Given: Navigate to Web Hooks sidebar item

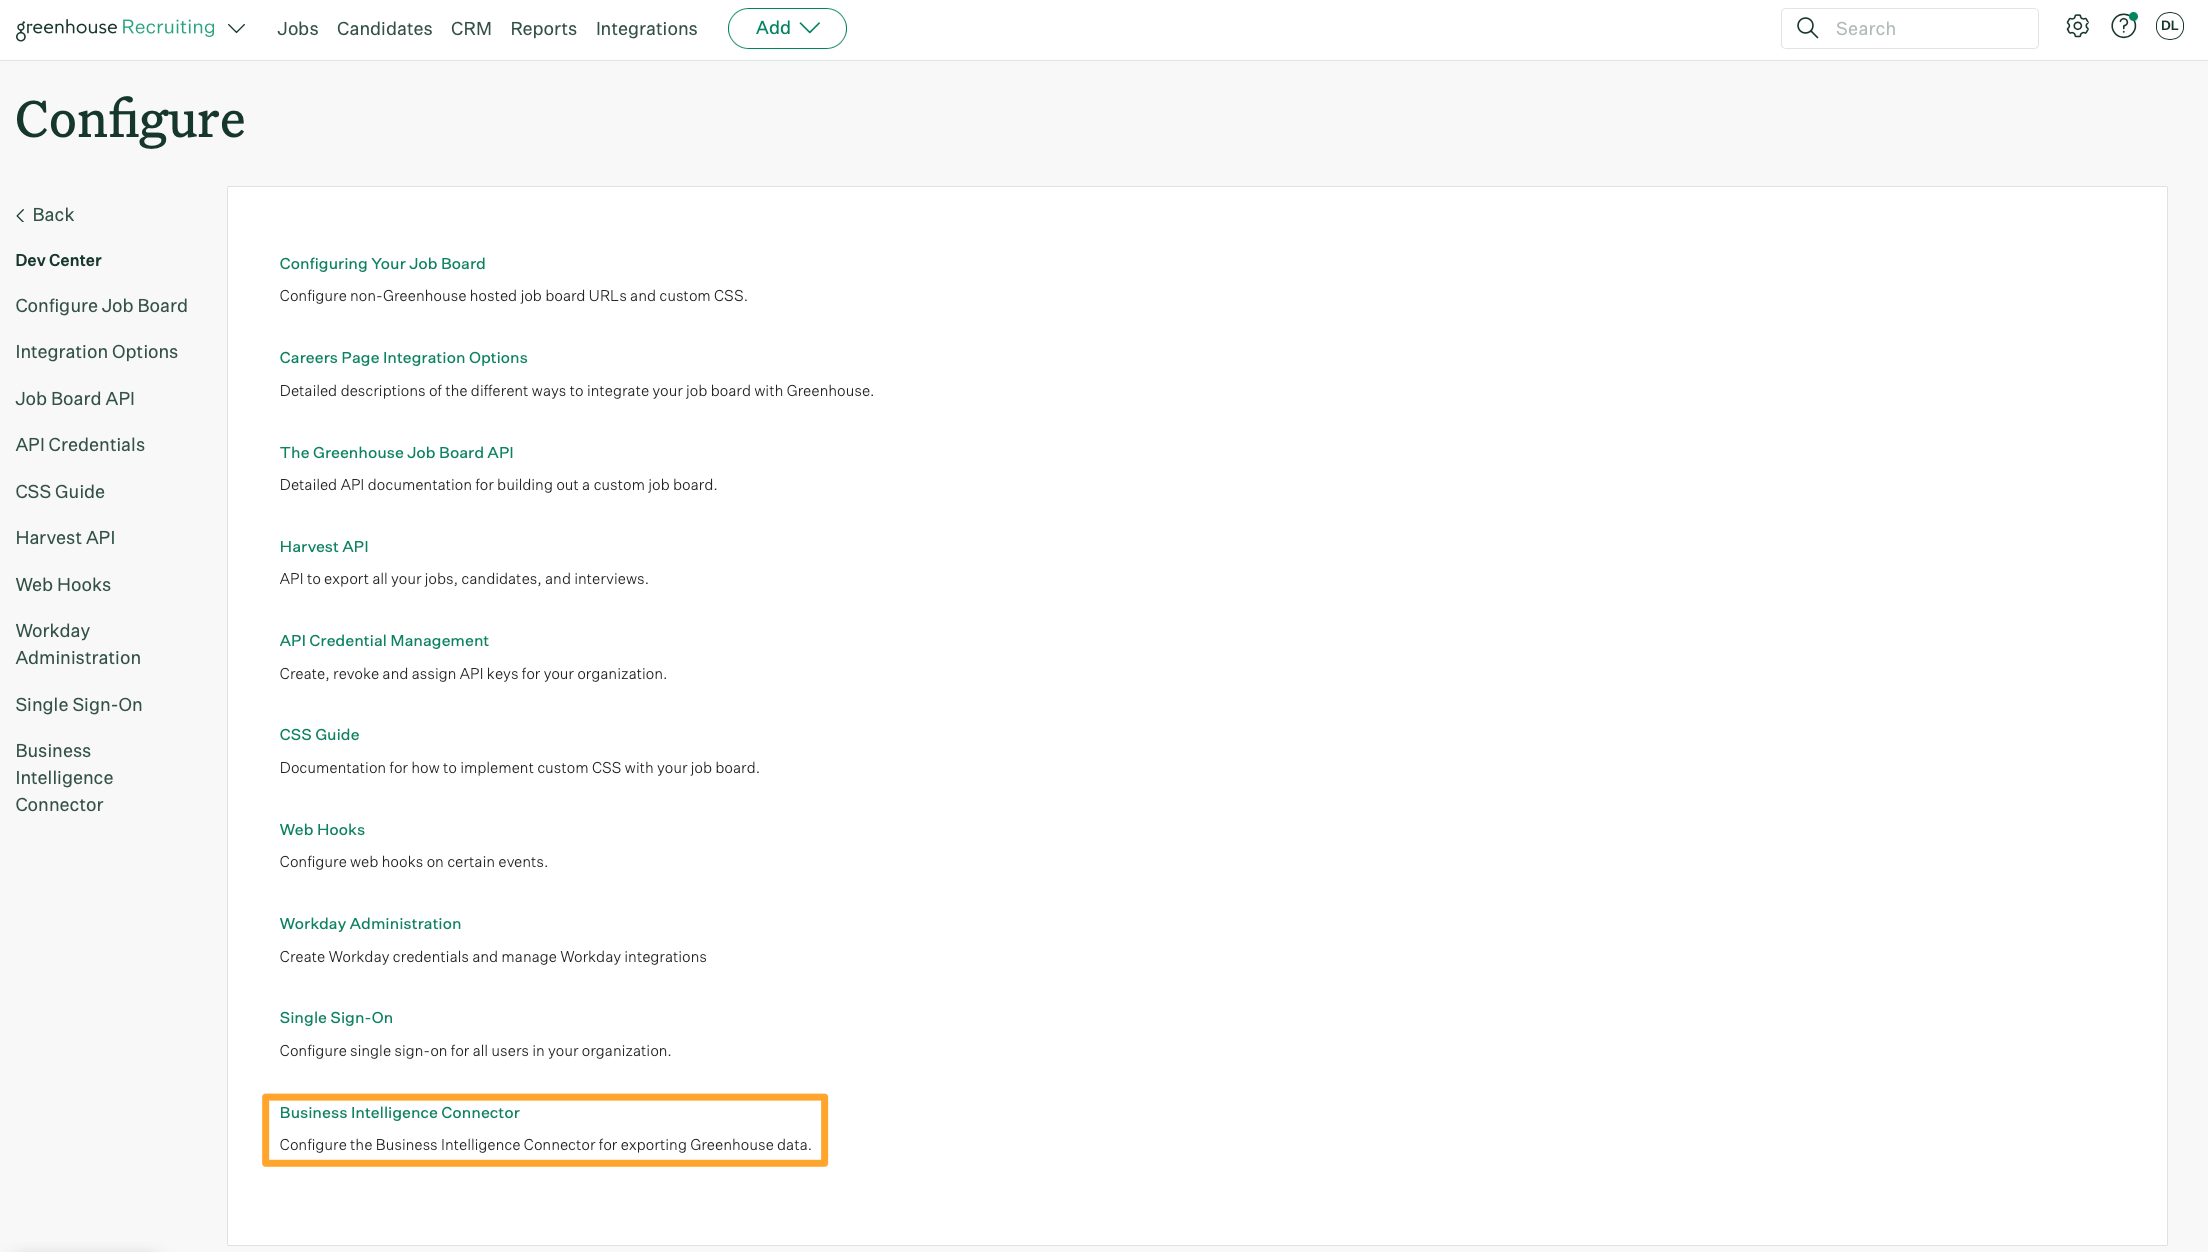Looking at the screenshot, I should [x=64, y=584].
